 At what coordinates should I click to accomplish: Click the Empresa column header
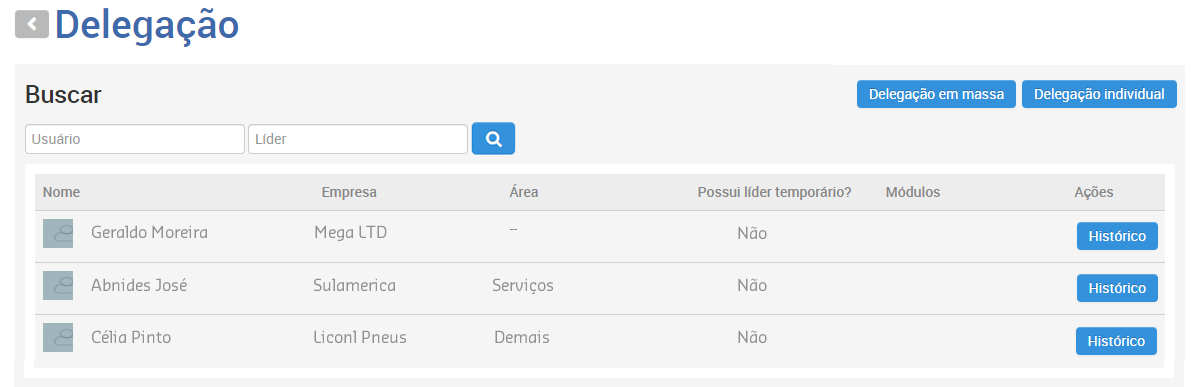click(349, 192)
